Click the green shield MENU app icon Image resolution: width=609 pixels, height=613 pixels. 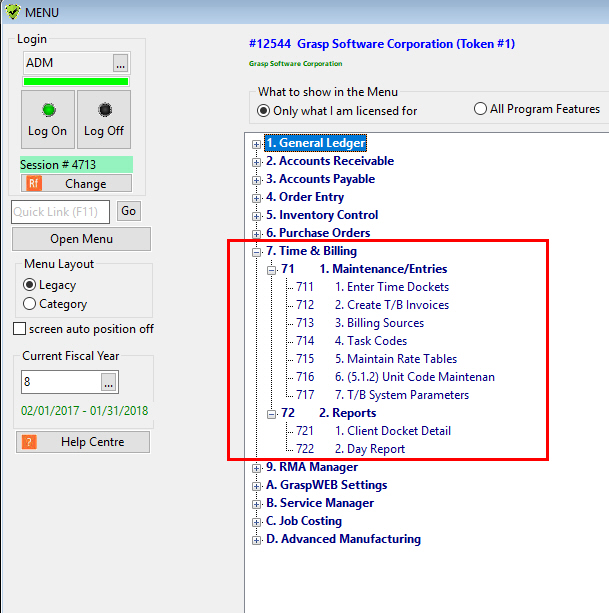click(13, 11)
